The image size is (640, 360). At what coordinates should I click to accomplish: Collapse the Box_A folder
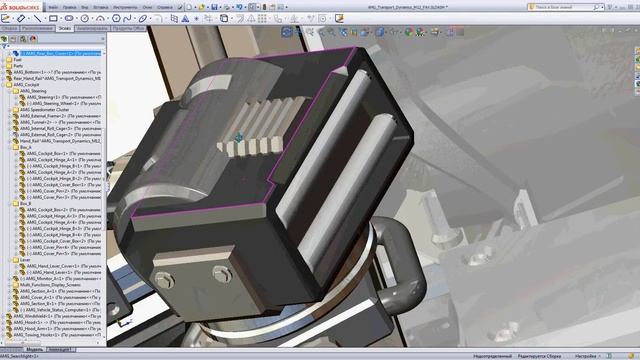pos(10,147)
